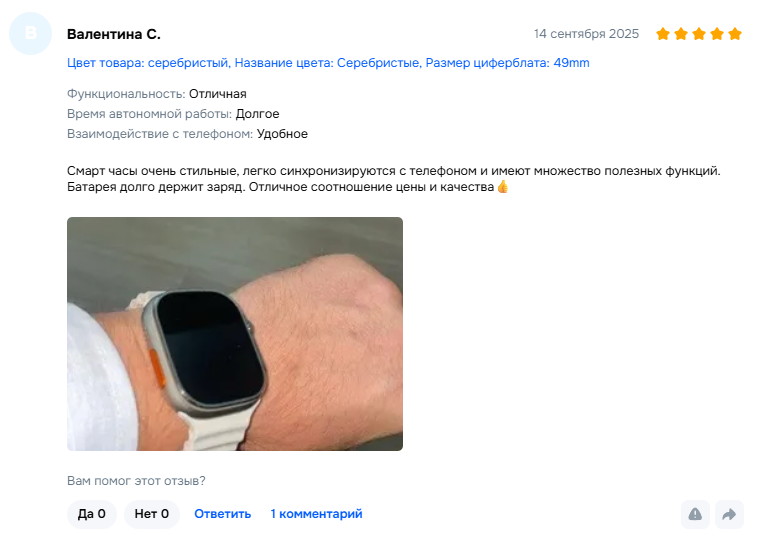Vote 'Нет 0' on review helpfulness
This screenshot has width=760, height=540.
pos(152,514)
